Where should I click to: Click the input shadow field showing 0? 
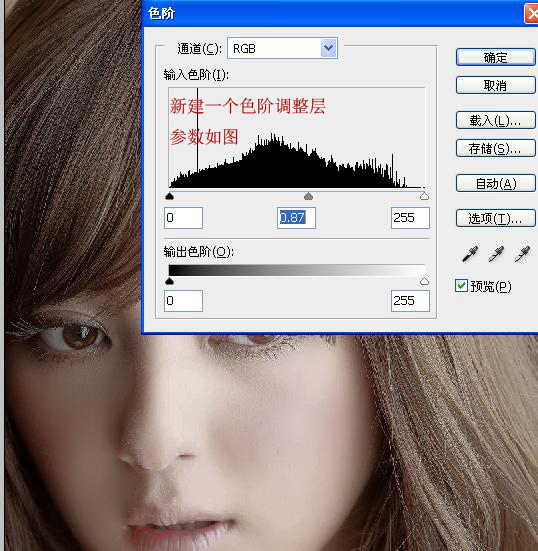pos(183,218)
